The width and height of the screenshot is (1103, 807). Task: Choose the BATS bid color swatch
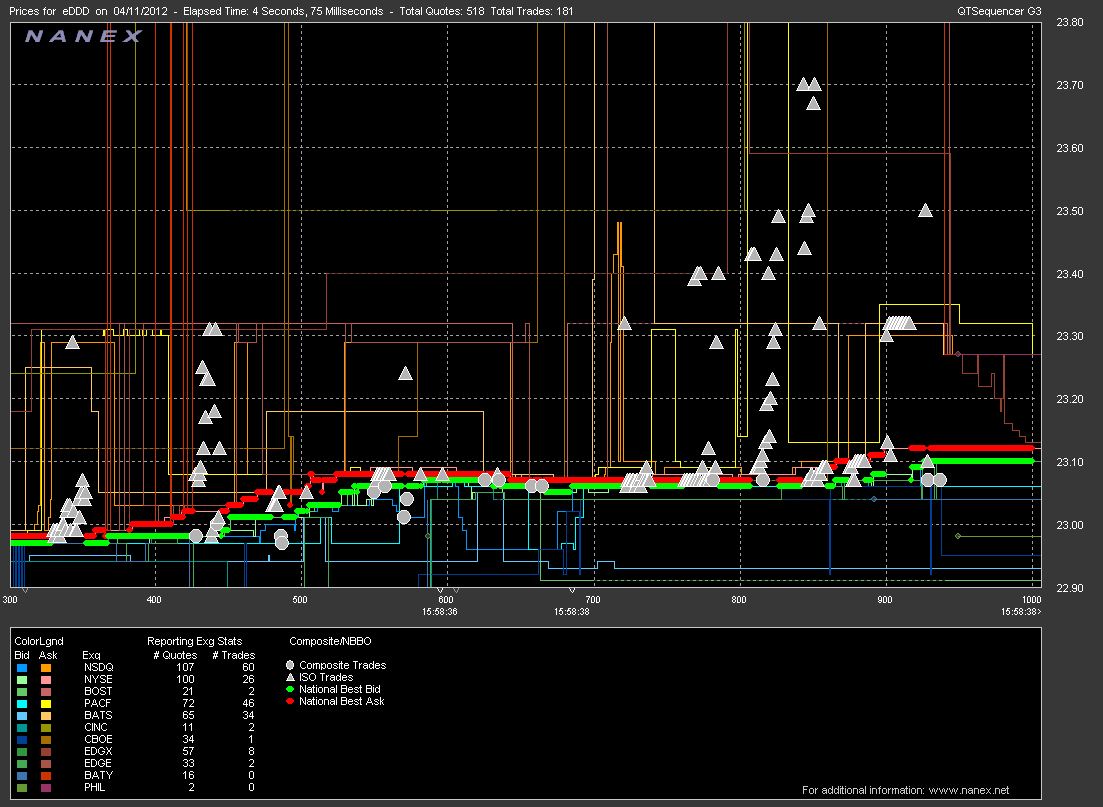[22, 716]
